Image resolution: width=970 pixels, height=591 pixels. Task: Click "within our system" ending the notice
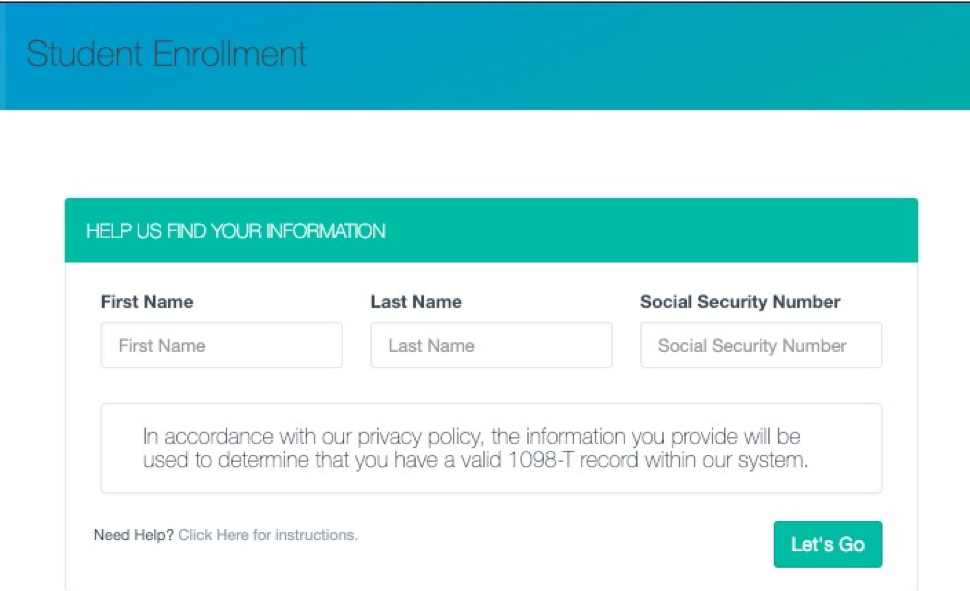click(x=740, y=461)
